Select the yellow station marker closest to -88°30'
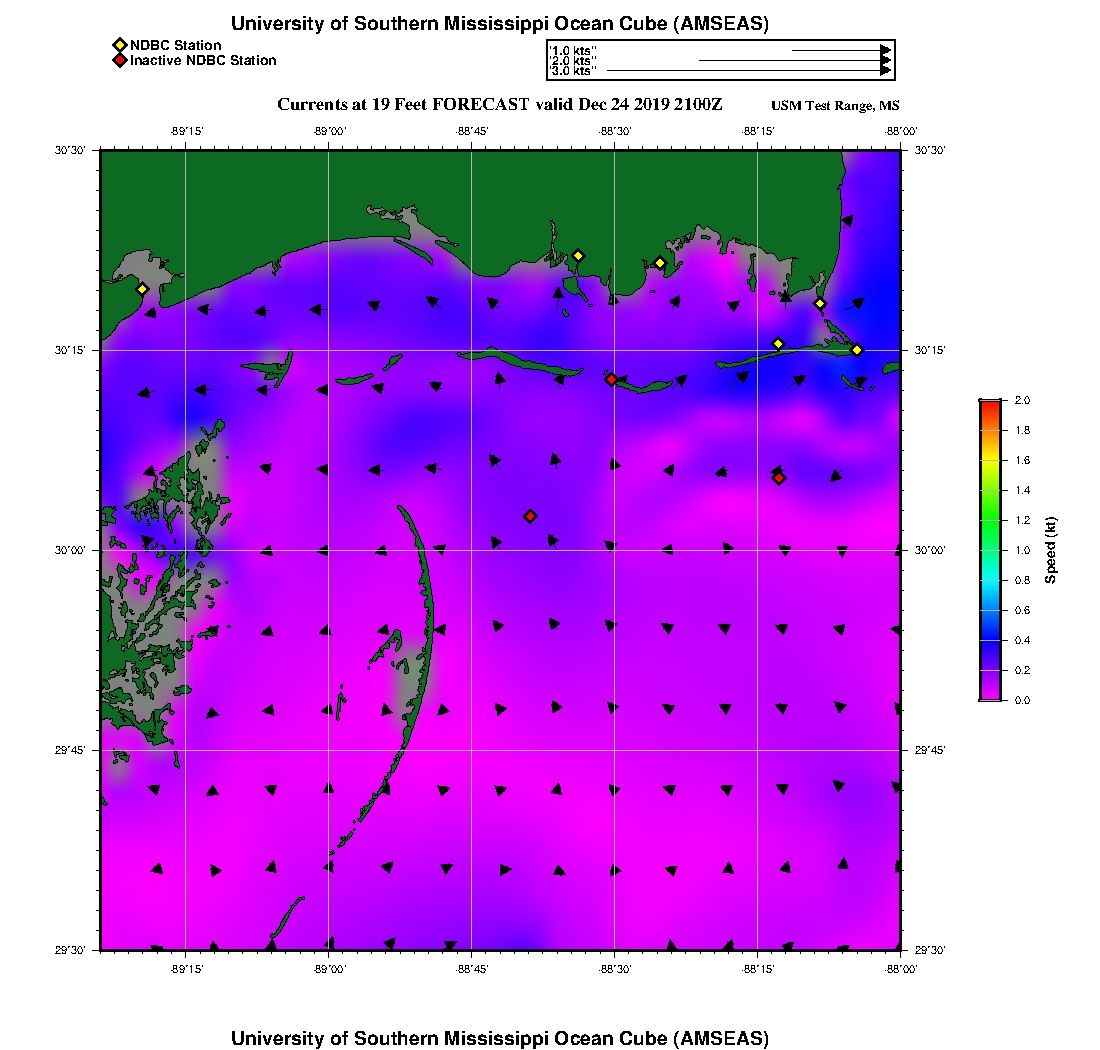This screenshot has height=1050, width=1100. [x=578, y=256]
